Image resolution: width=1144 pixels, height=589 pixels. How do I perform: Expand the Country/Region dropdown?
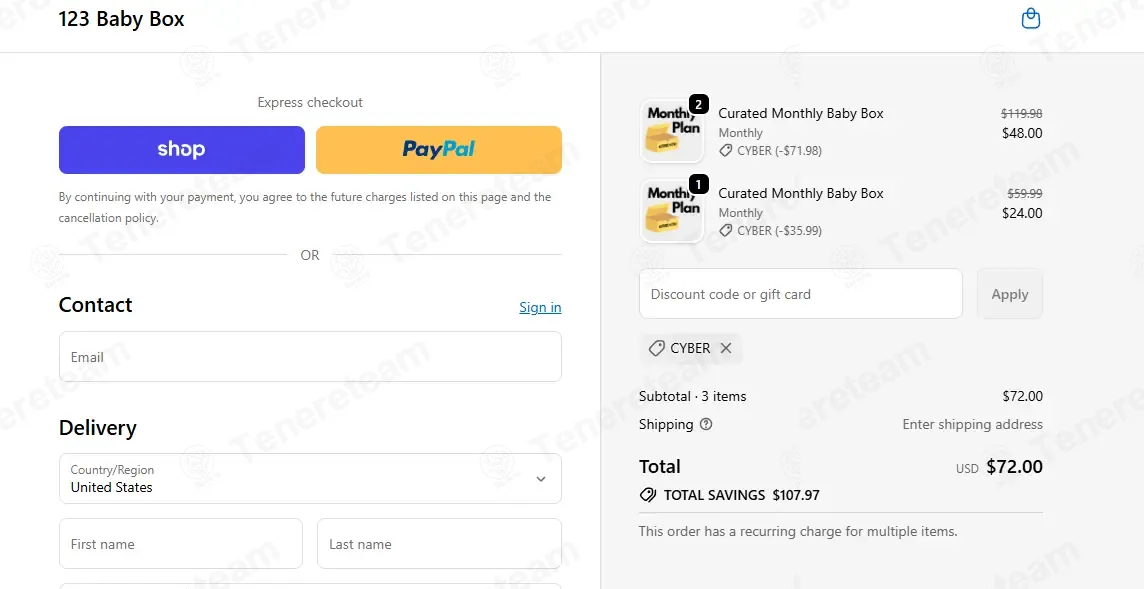pos(310,479)
